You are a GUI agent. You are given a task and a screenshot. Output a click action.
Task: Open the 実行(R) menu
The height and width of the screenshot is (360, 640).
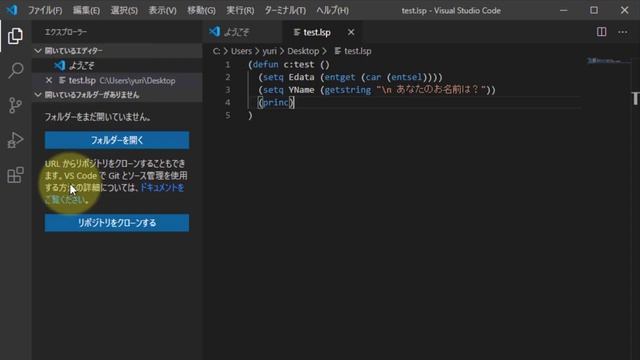[x=240, y=10]
